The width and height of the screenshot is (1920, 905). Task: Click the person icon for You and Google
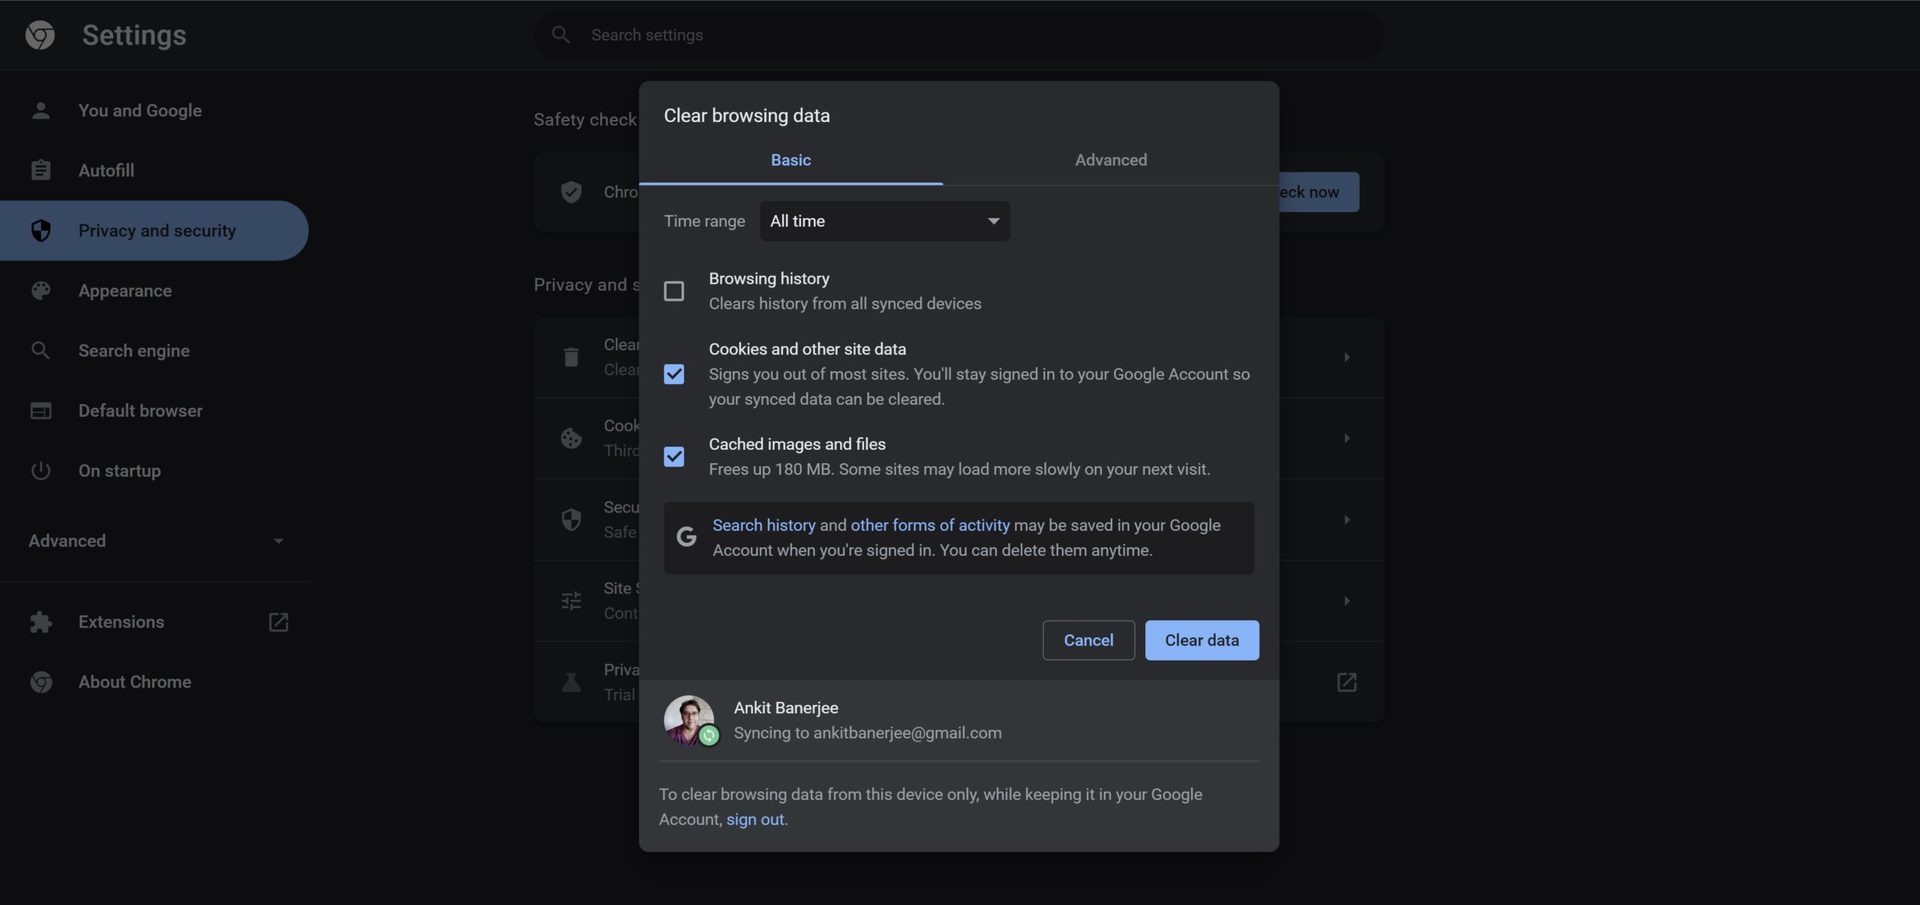(41, 111)
